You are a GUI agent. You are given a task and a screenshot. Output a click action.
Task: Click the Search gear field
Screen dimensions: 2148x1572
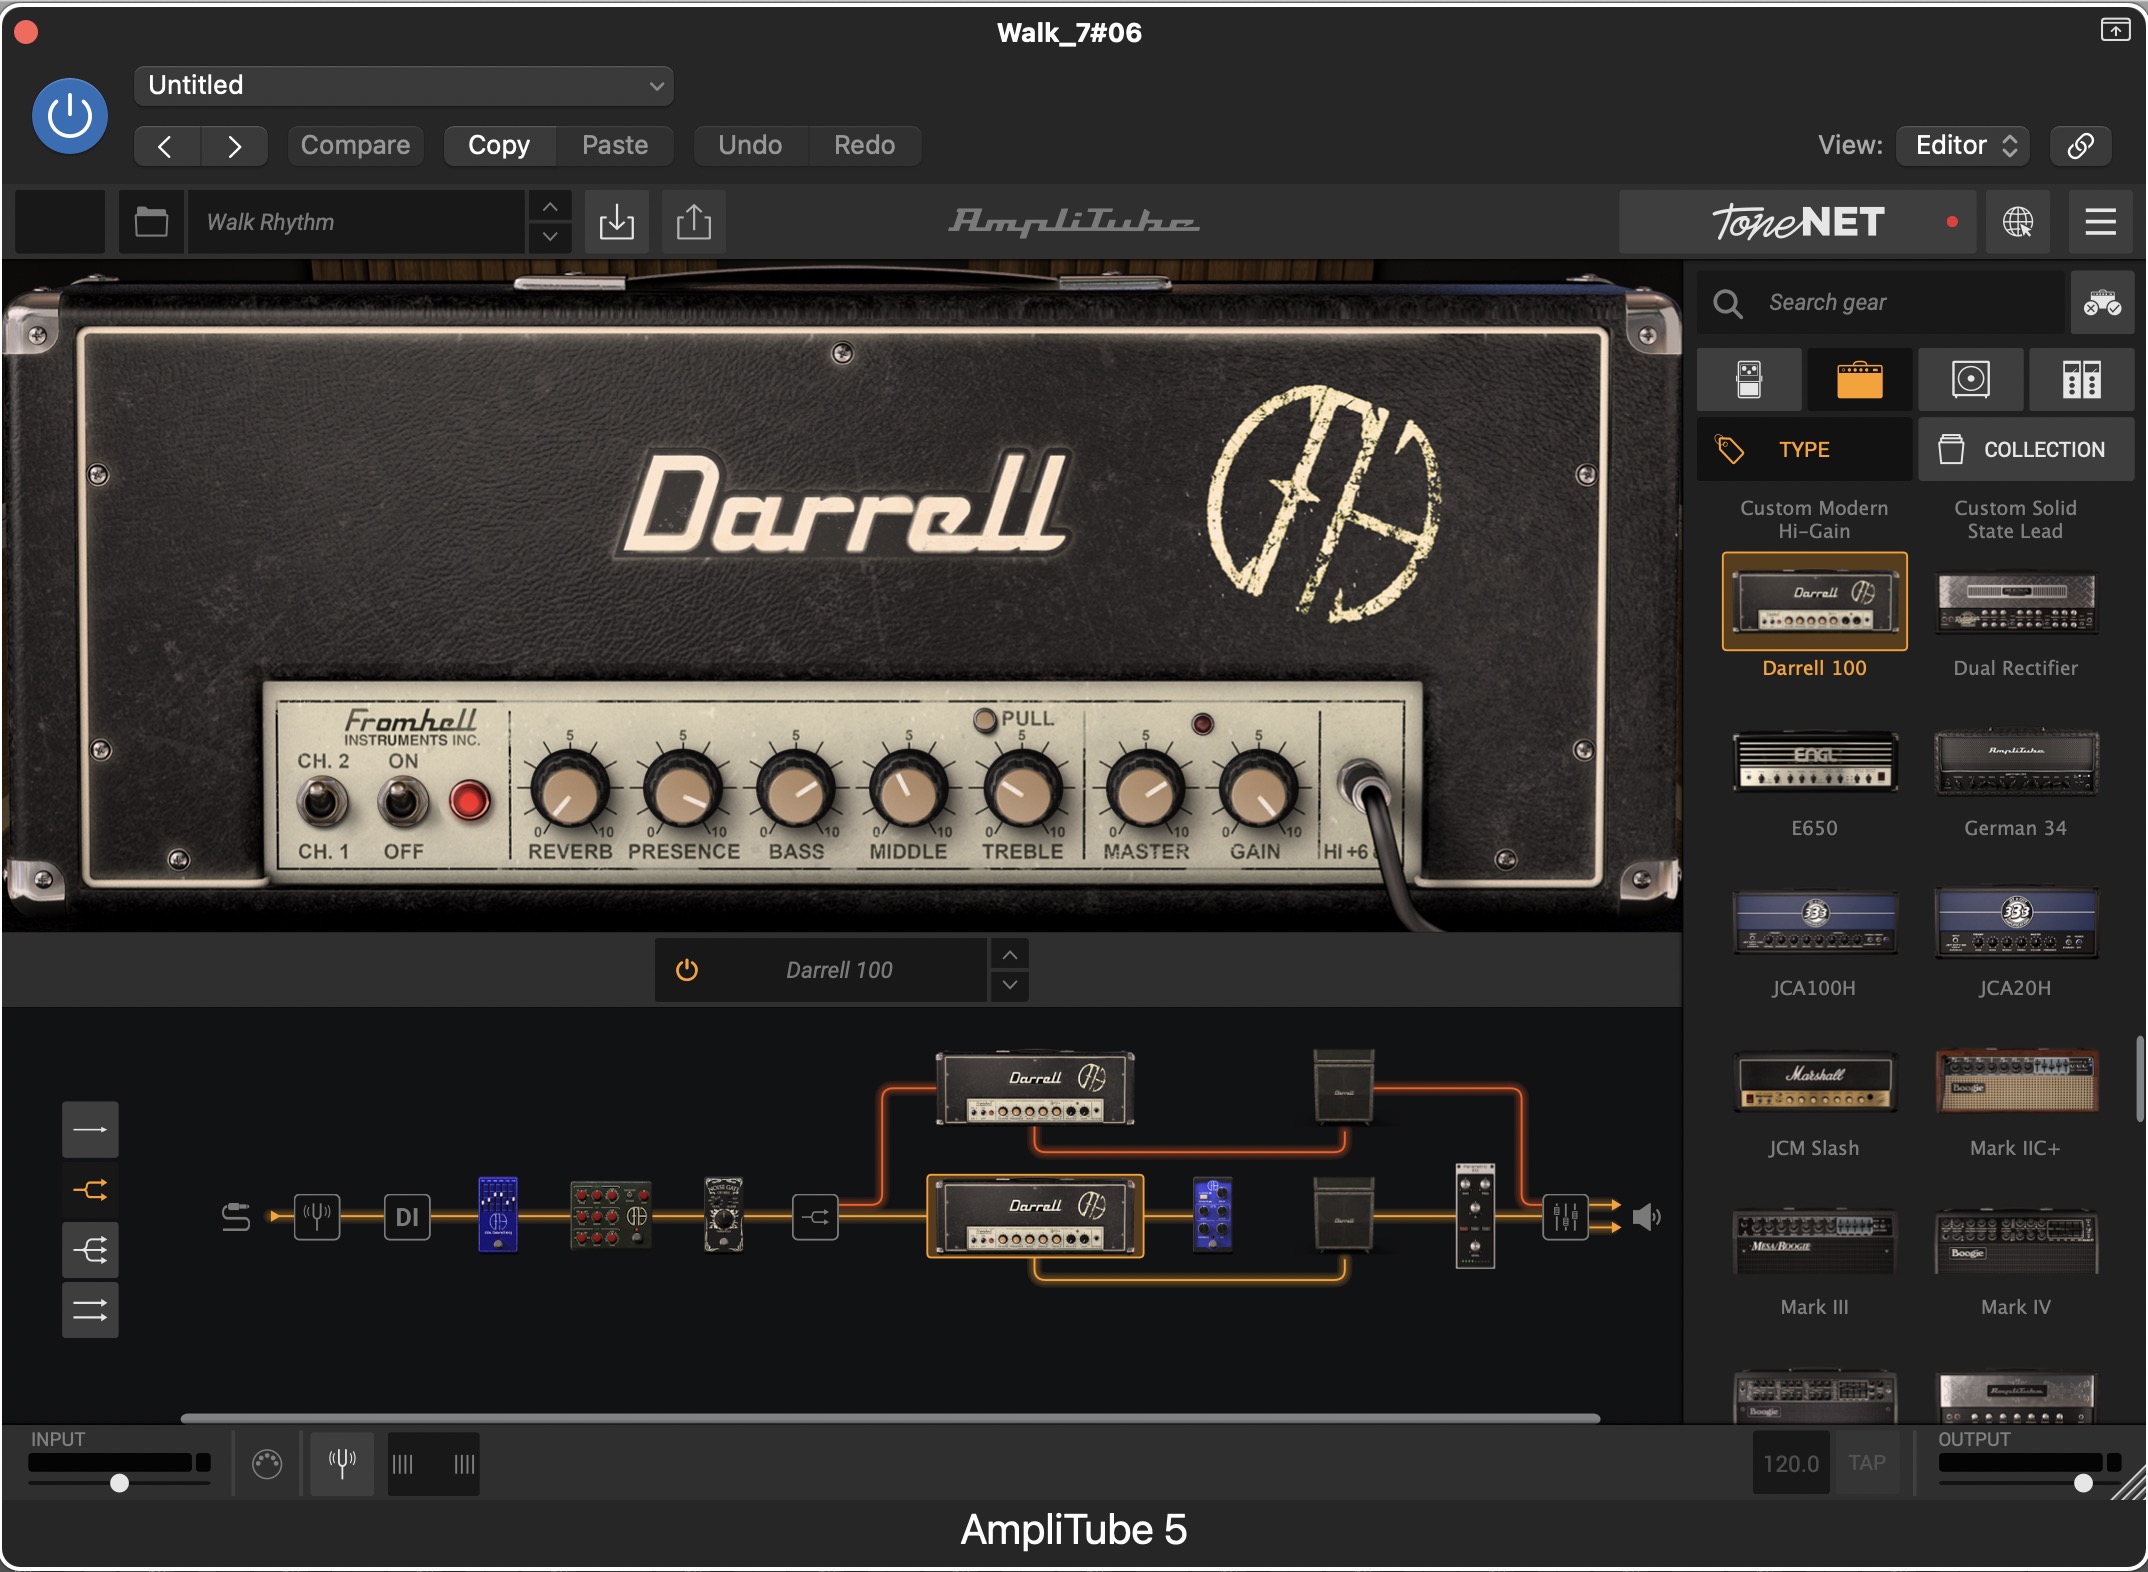1880,302
